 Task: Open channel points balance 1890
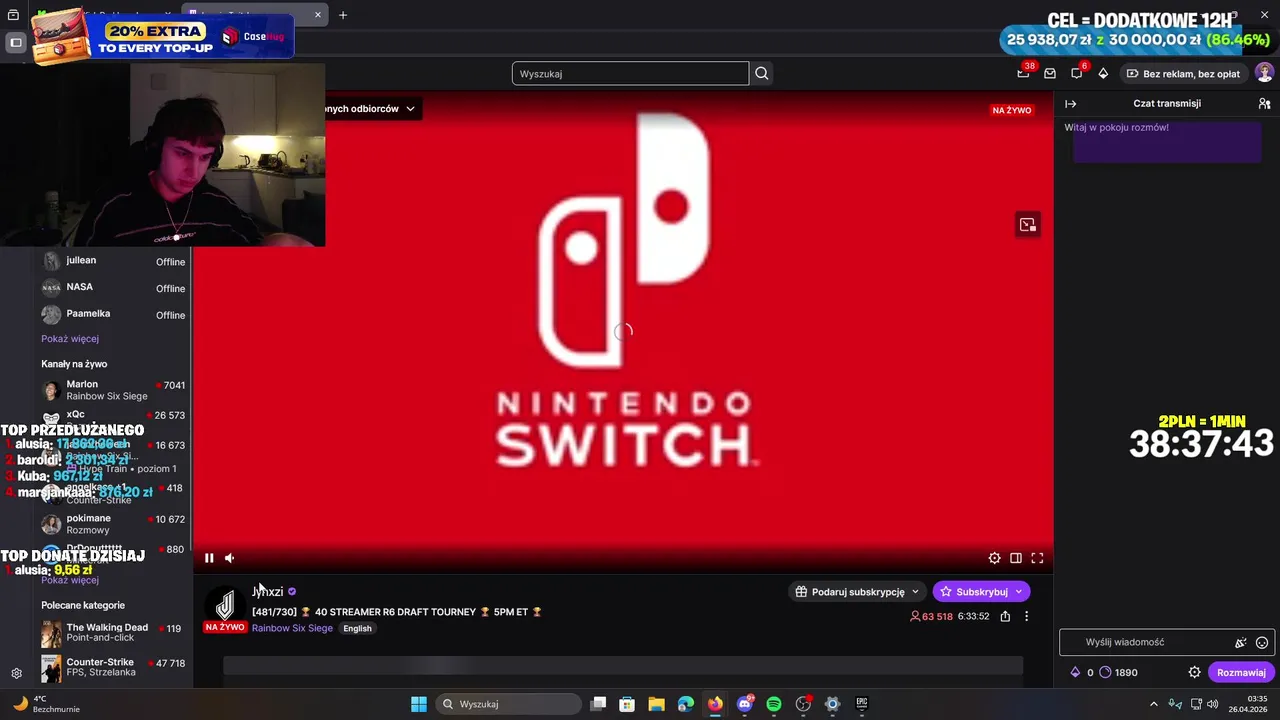[x=1118, y=672]
